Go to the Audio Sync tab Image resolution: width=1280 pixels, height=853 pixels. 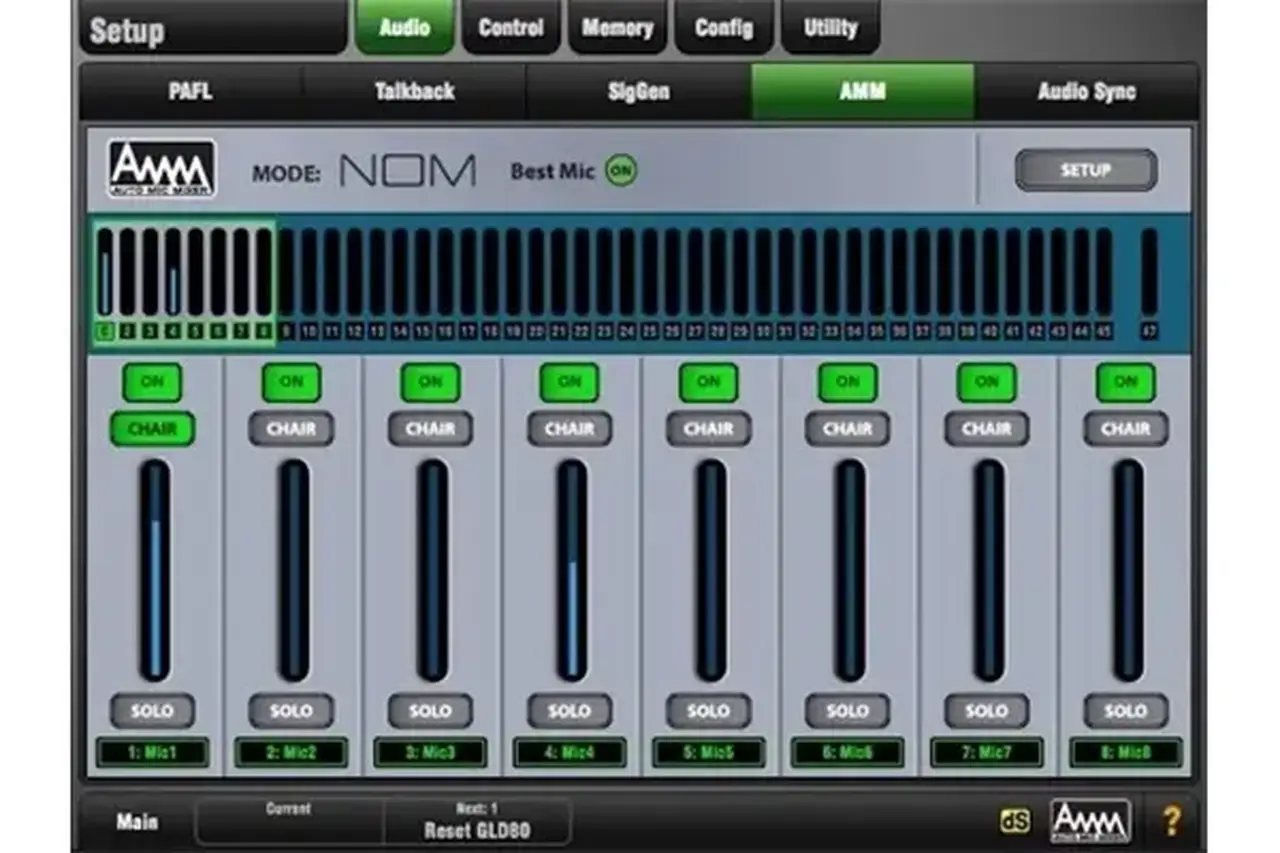pyautogui.click(x=1086, y=92)
